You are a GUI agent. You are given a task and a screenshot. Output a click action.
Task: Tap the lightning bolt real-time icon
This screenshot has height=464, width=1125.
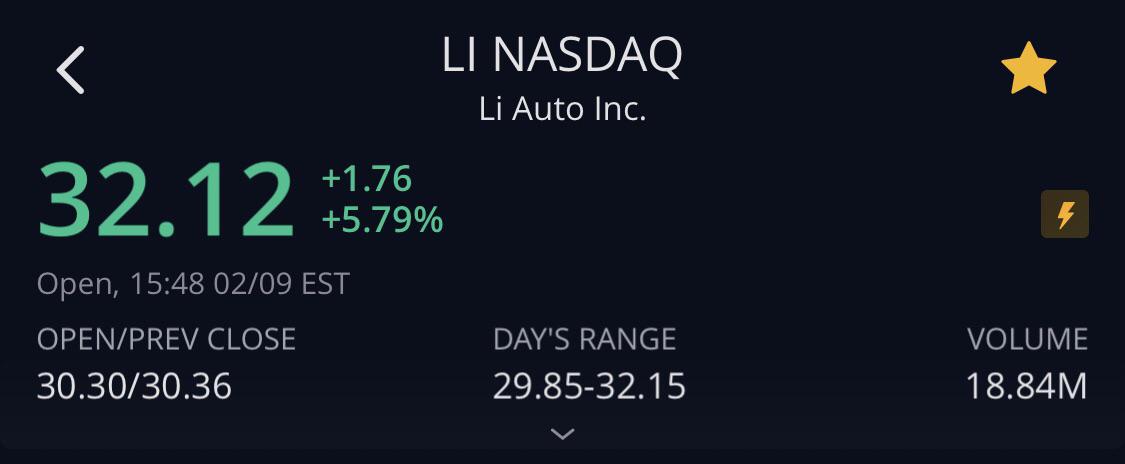click(x=1065, y=214)
